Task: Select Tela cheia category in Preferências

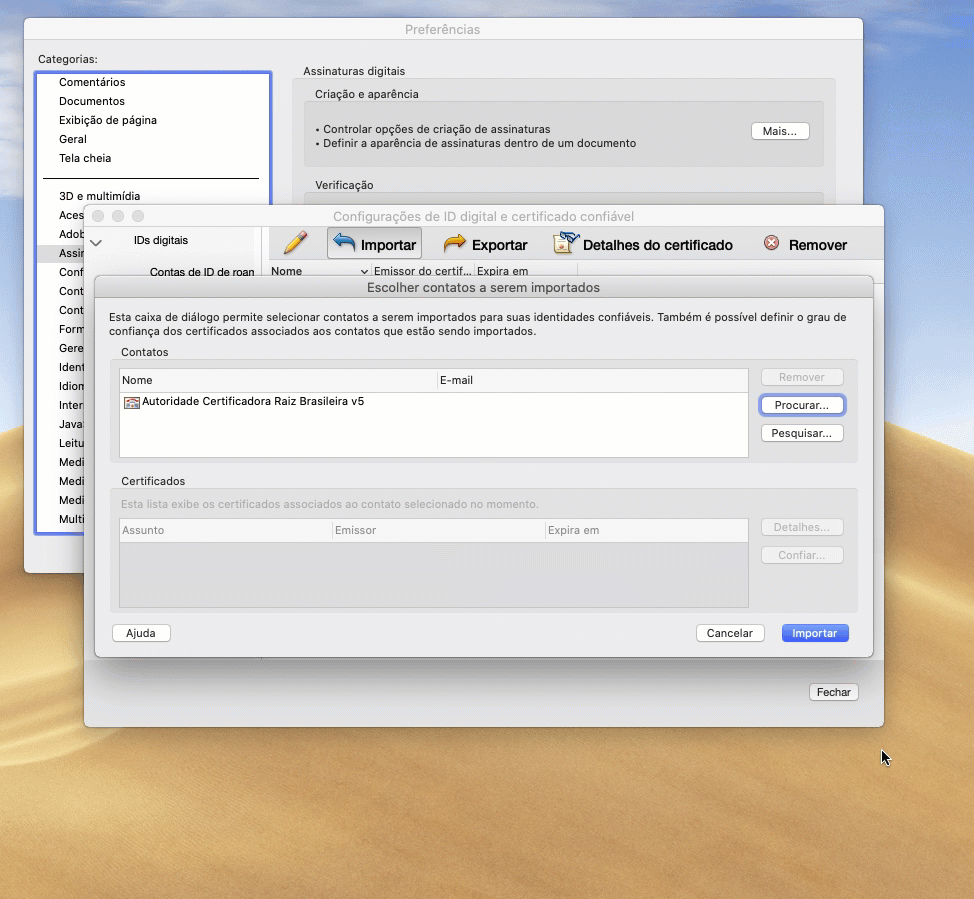Action: pyautogui.click(x=85, y=158)
